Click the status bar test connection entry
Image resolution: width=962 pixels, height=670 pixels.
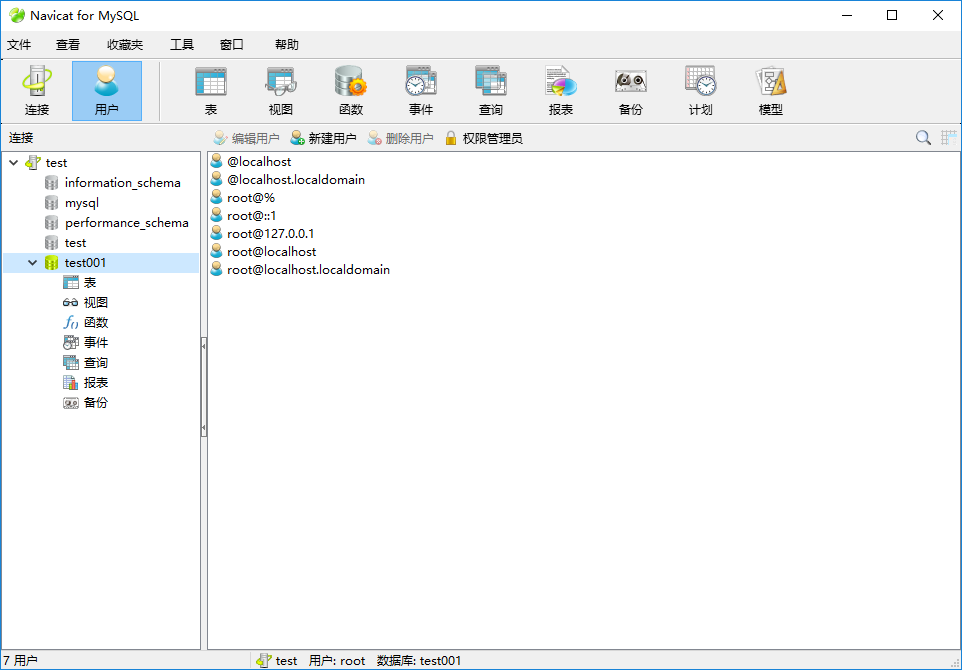click(277, 661)
